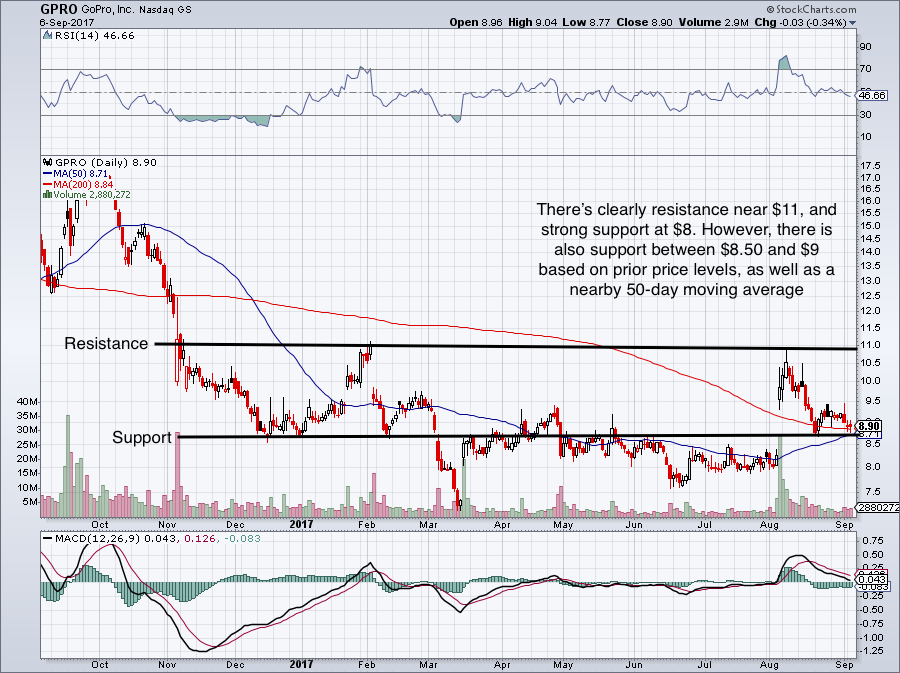Click the 'High 9.04' header value

pyautogui.click(x=533, y=22)
